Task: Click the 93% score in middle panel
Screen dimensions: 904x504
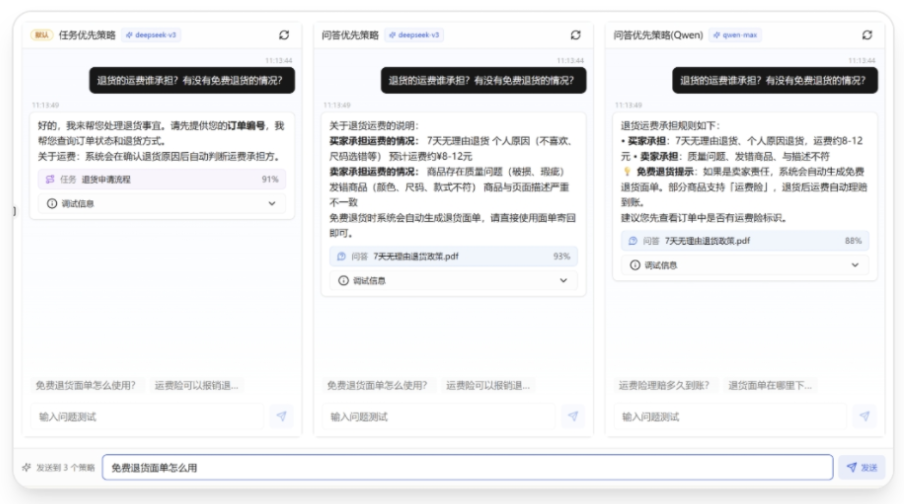Action: 562,256
